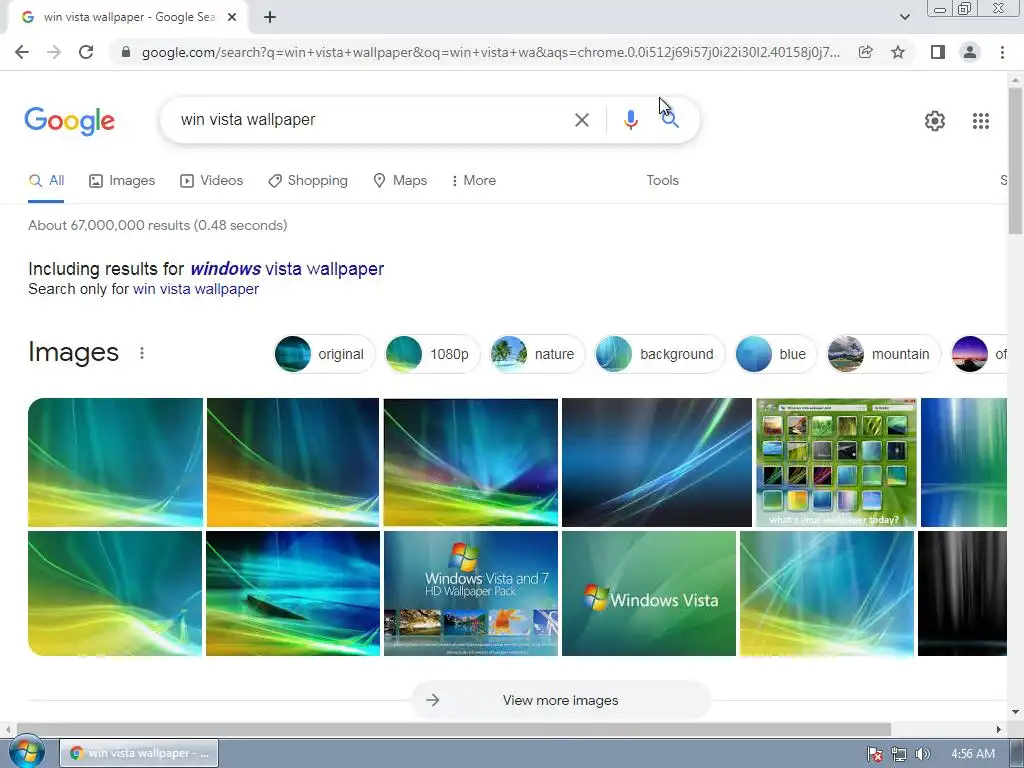Expand the More search categories menu
Viewport: 1024px width, 768px height.
pyautogui.click(x=474, y=181)
